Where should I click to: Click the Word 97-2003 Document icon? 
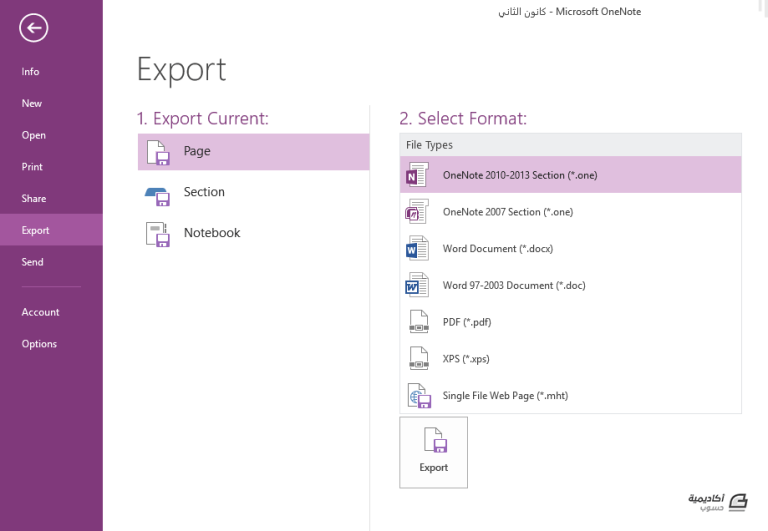[417, 285]
